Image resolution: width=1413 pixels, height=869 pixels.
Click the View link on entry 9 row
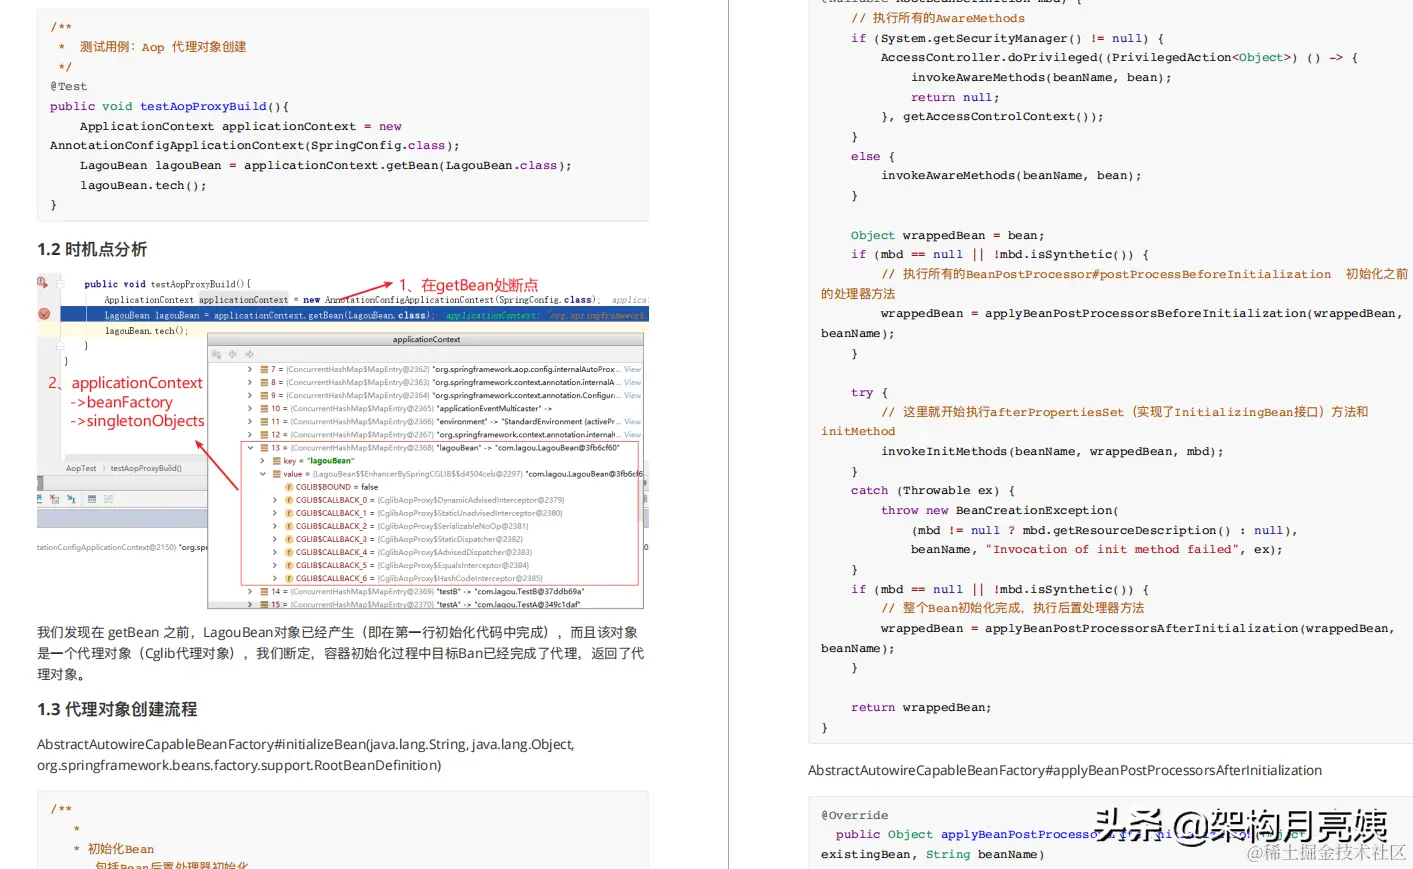(x=632, y=395)
